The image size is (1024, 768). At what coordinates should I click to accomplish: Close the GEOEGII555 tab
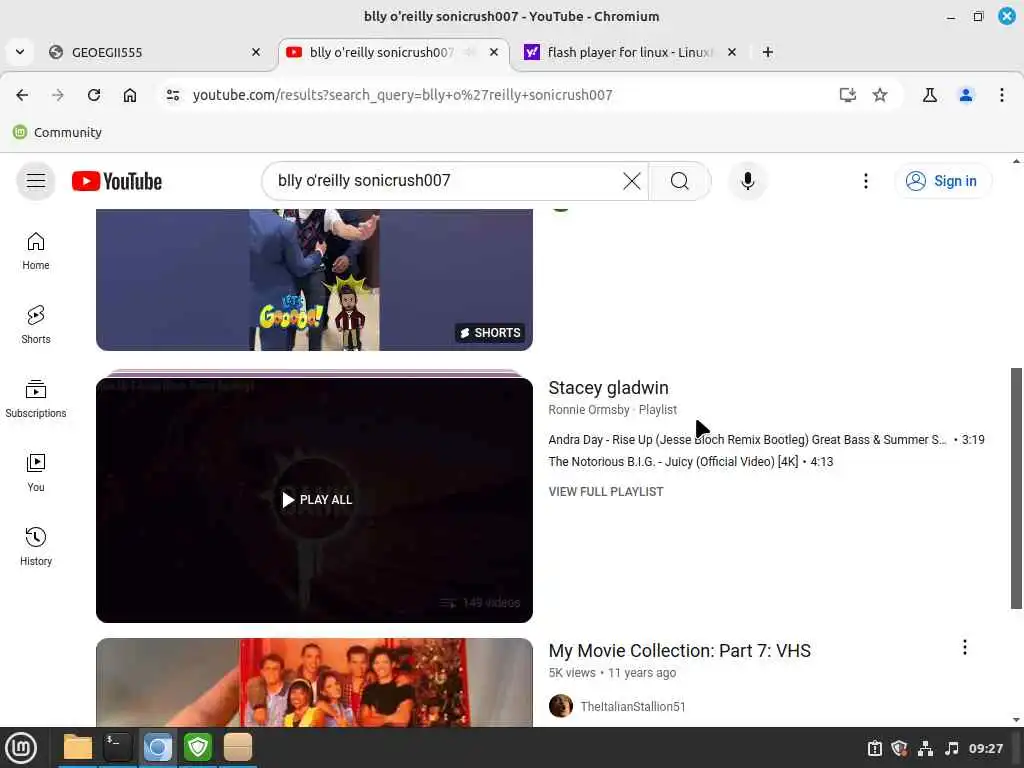click(256, 52)
